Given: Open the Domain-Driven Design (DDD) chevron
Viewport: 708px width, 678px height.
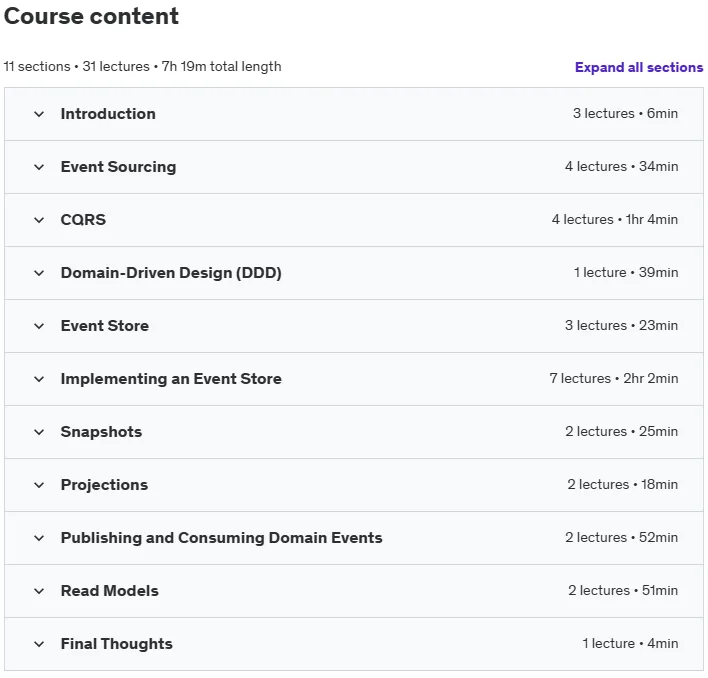Looking at the screenshot, I should click(x=39, y=273).
